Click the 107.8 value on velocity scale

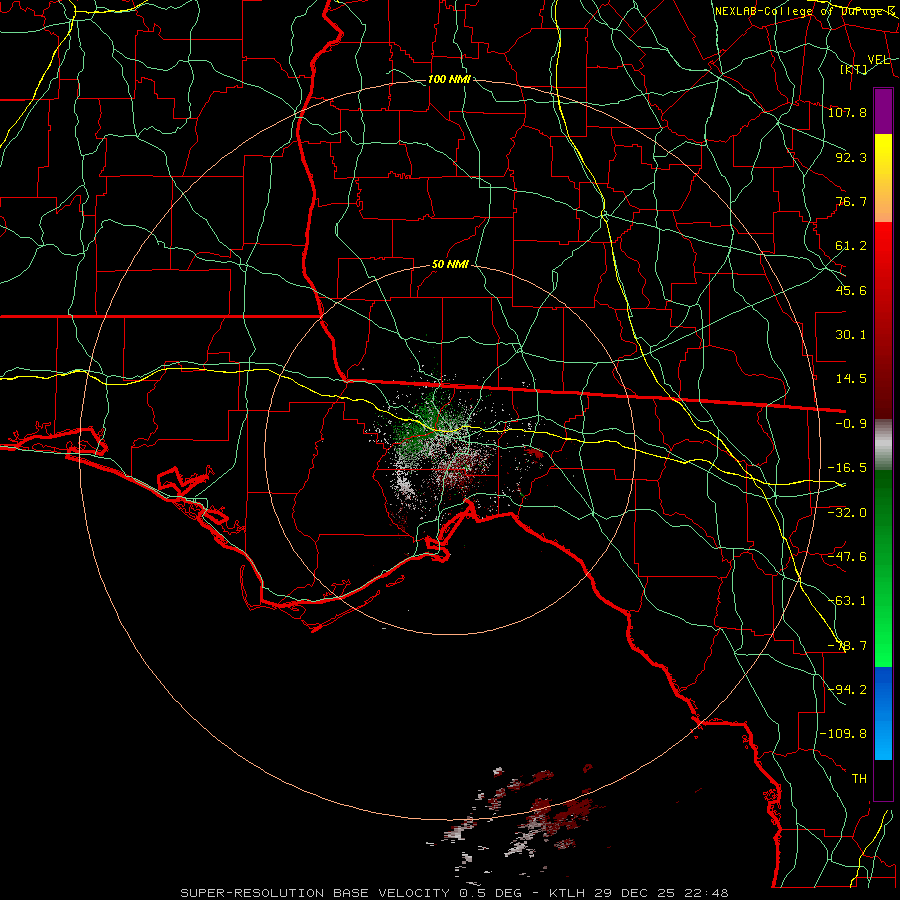tap(847, 112)
